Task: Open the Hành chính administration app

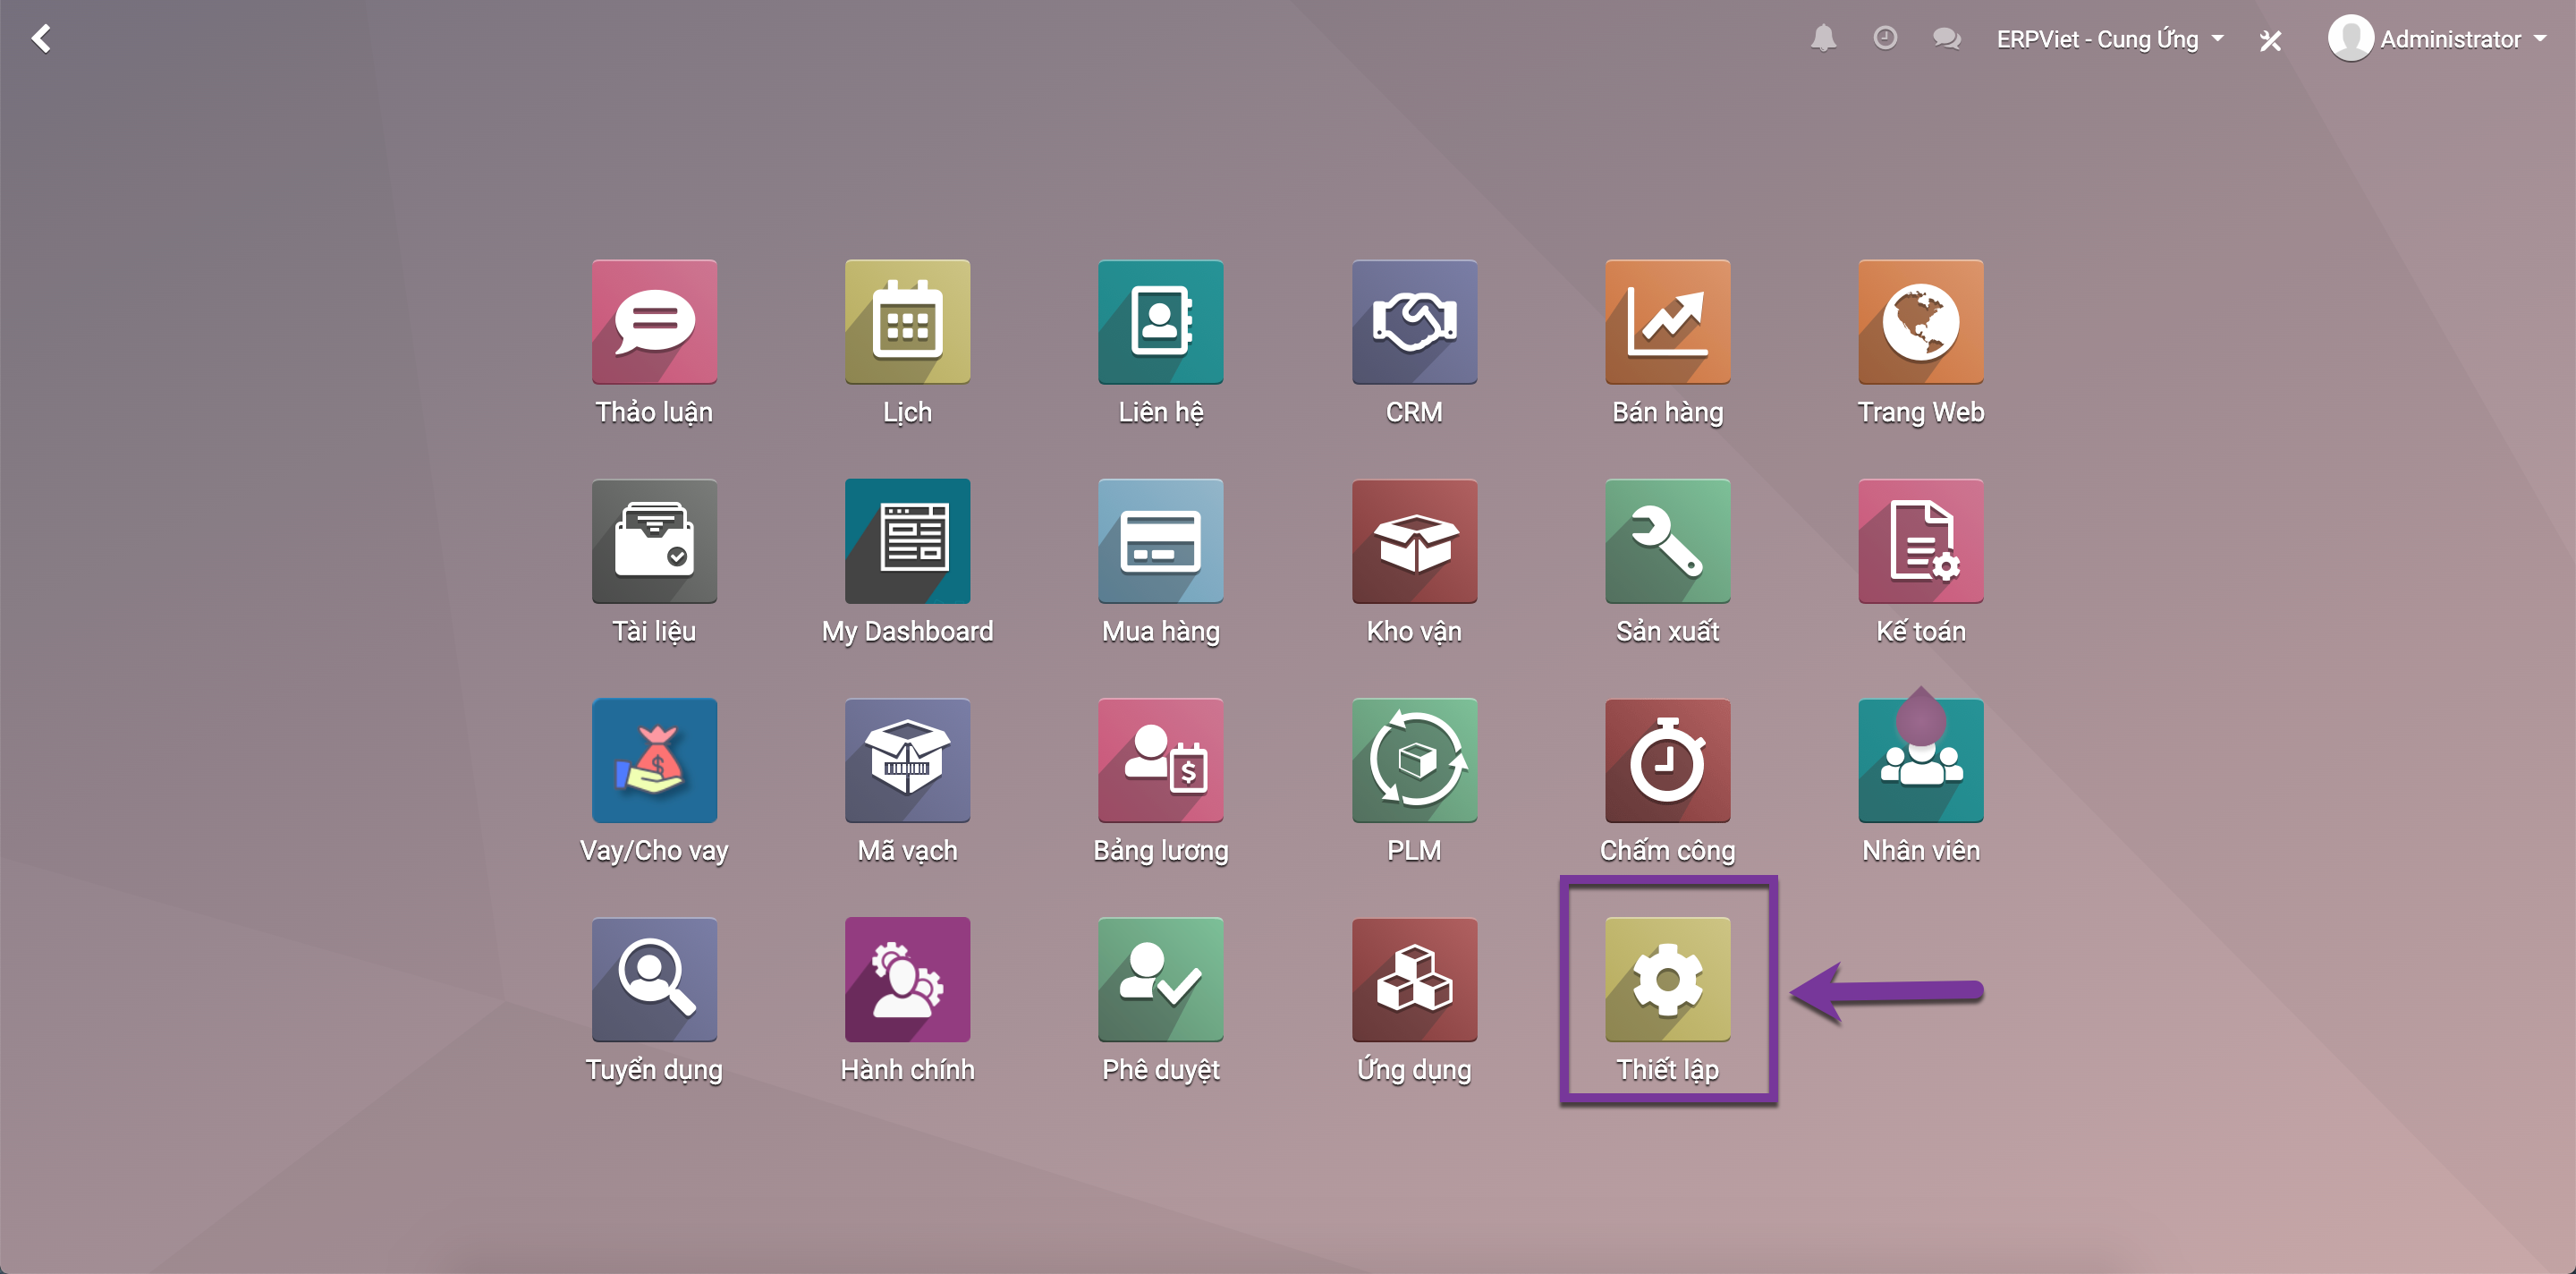Action: point(907,979)
